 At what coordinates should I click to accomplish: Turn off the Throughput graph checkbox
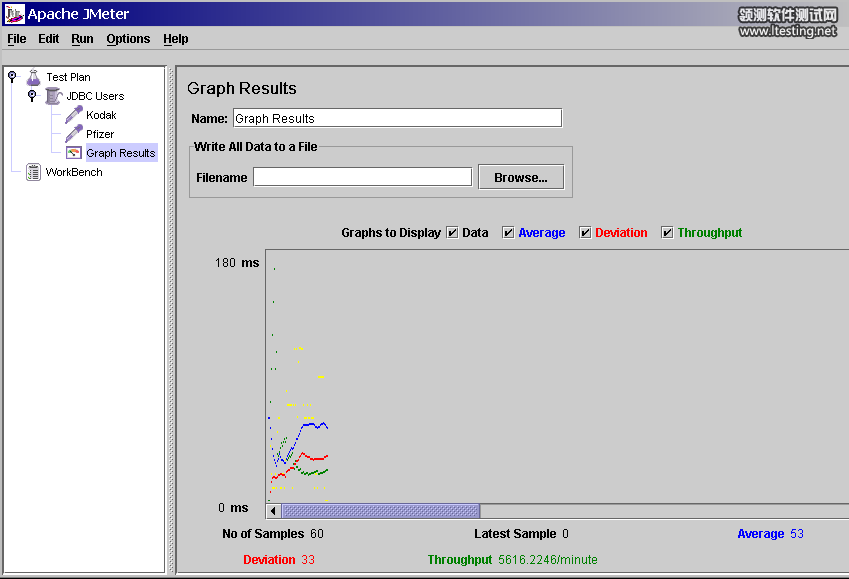coord(668,233)
